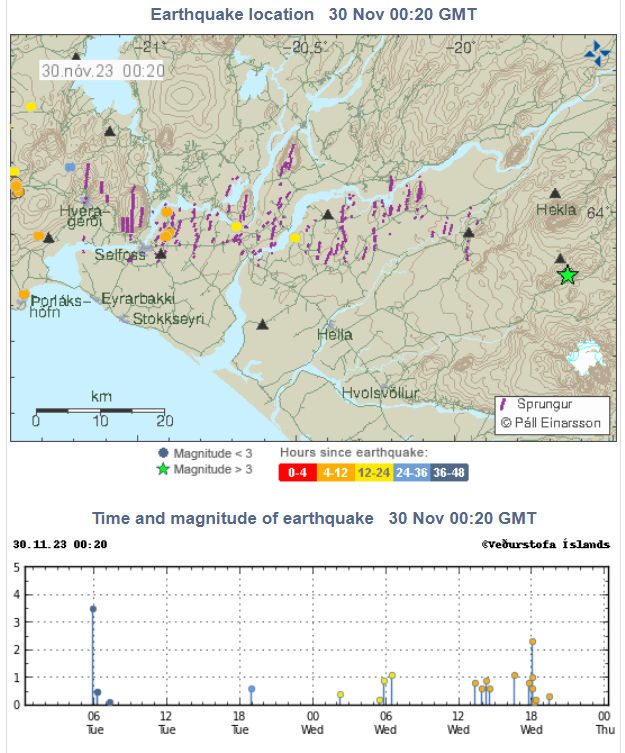625x753 pixels.
Task: Click the magnitude 3.5 data point on the chart
Action: (x=93, y=608)
